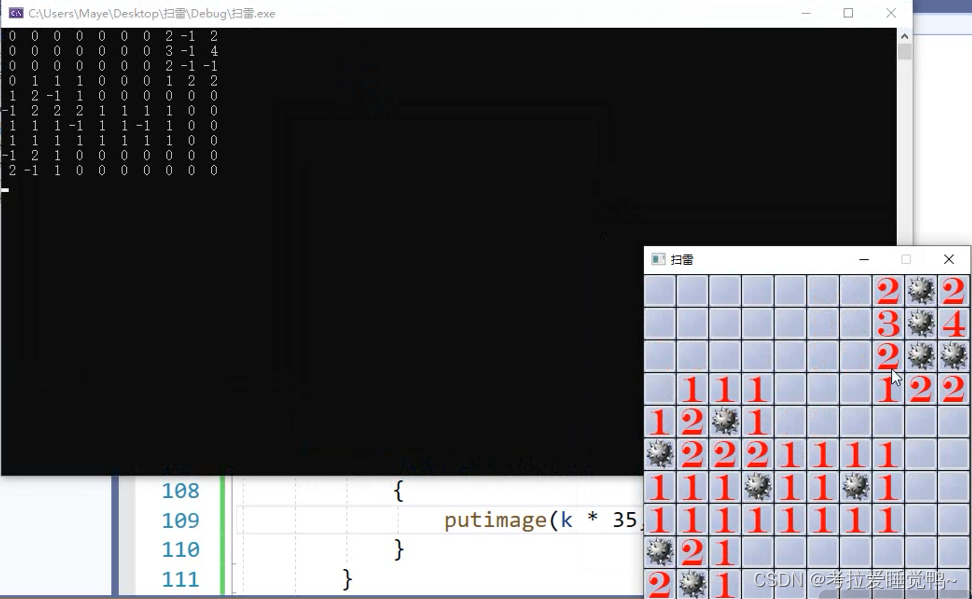
Task: Click the opening brace on line 108
Action: [x=399, y=491]
